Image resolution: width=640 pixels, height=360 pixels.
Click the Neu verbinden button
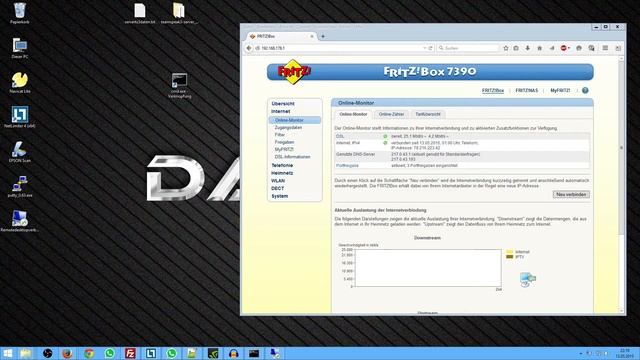click(571, 195)
